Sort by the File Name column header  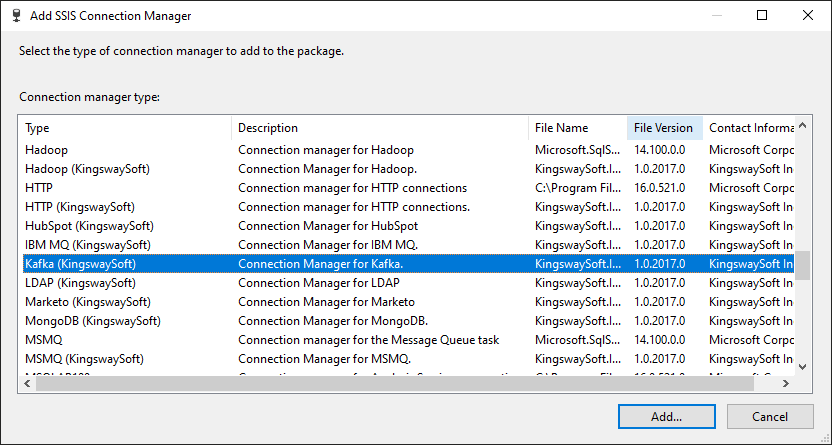coord(578,128)
